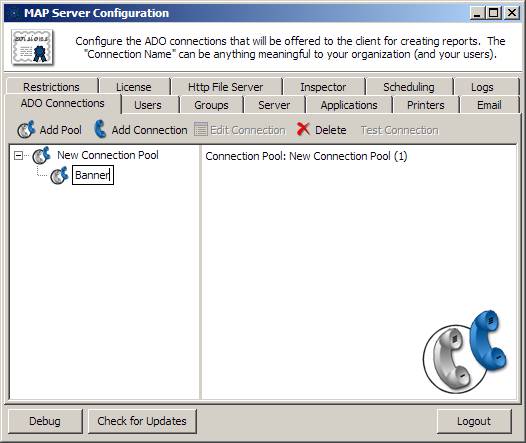
Task: Maximize the MAP Server Configuration window
Action: 493,13
